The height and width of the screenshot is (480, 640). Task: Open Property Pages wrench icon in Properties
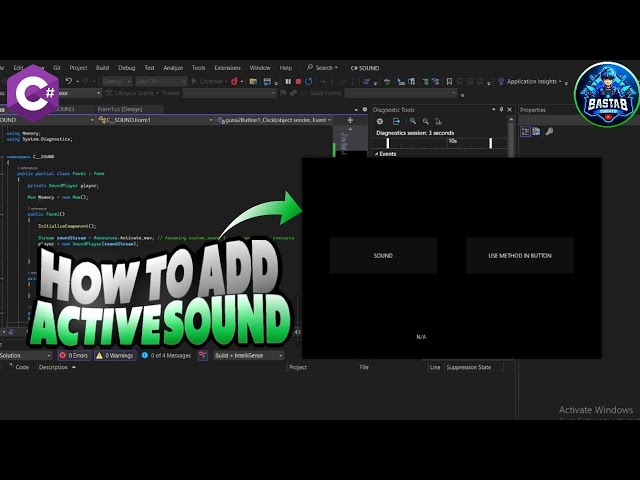(x=549, y=131)
